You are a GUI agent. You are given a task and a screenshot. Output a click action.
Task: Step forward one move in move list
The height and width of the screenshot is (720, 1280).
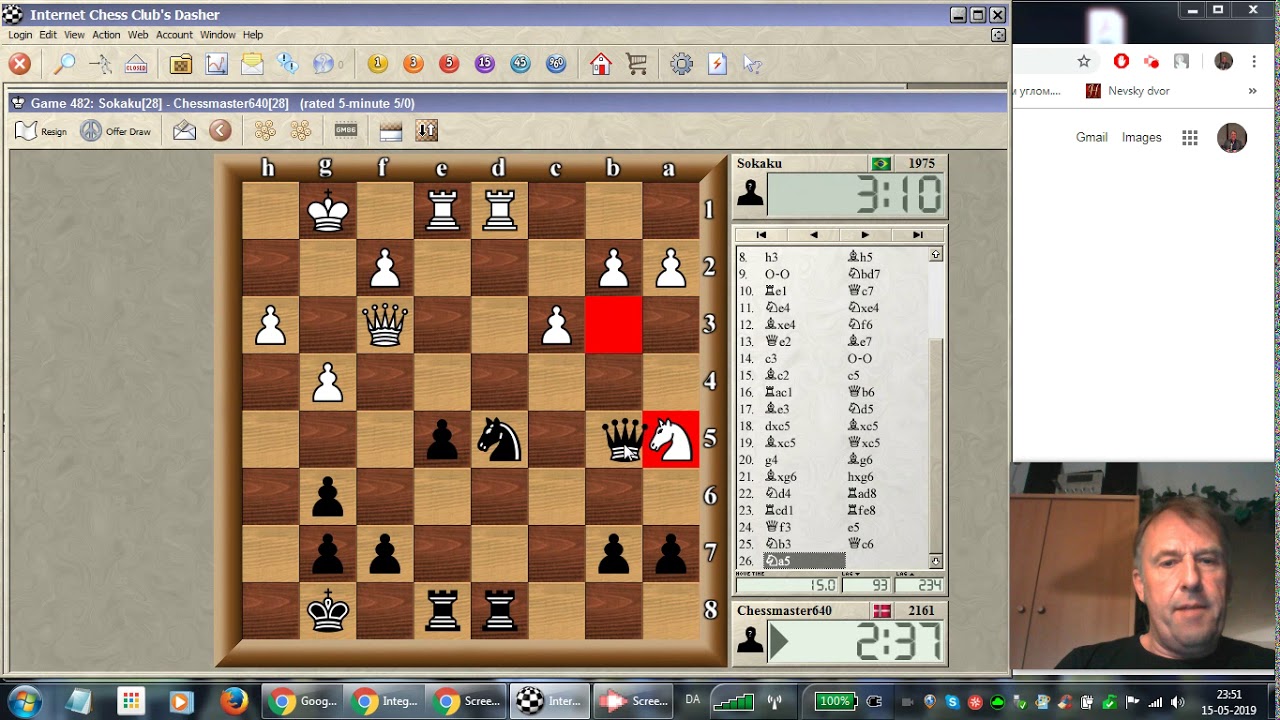point(865,235)
